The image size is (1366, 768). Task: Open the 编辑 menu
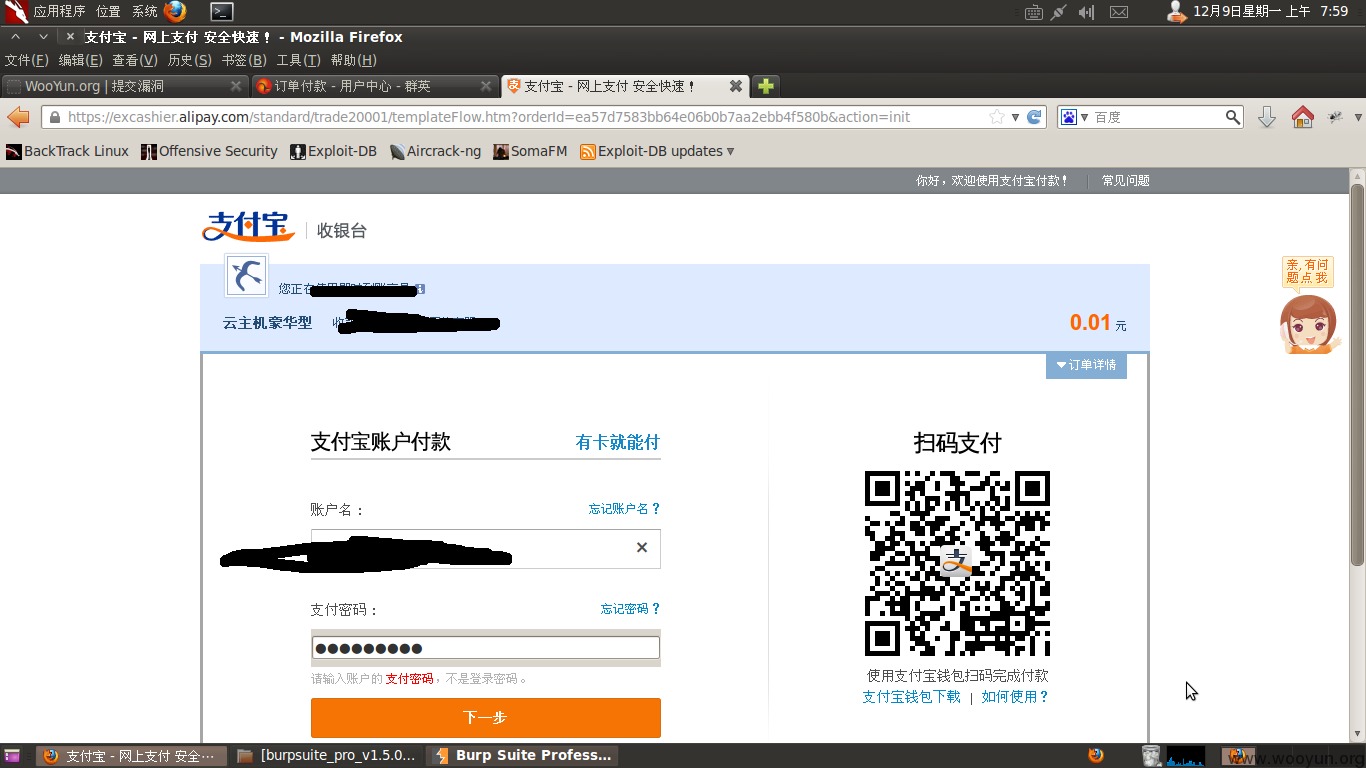coord(80,60)
